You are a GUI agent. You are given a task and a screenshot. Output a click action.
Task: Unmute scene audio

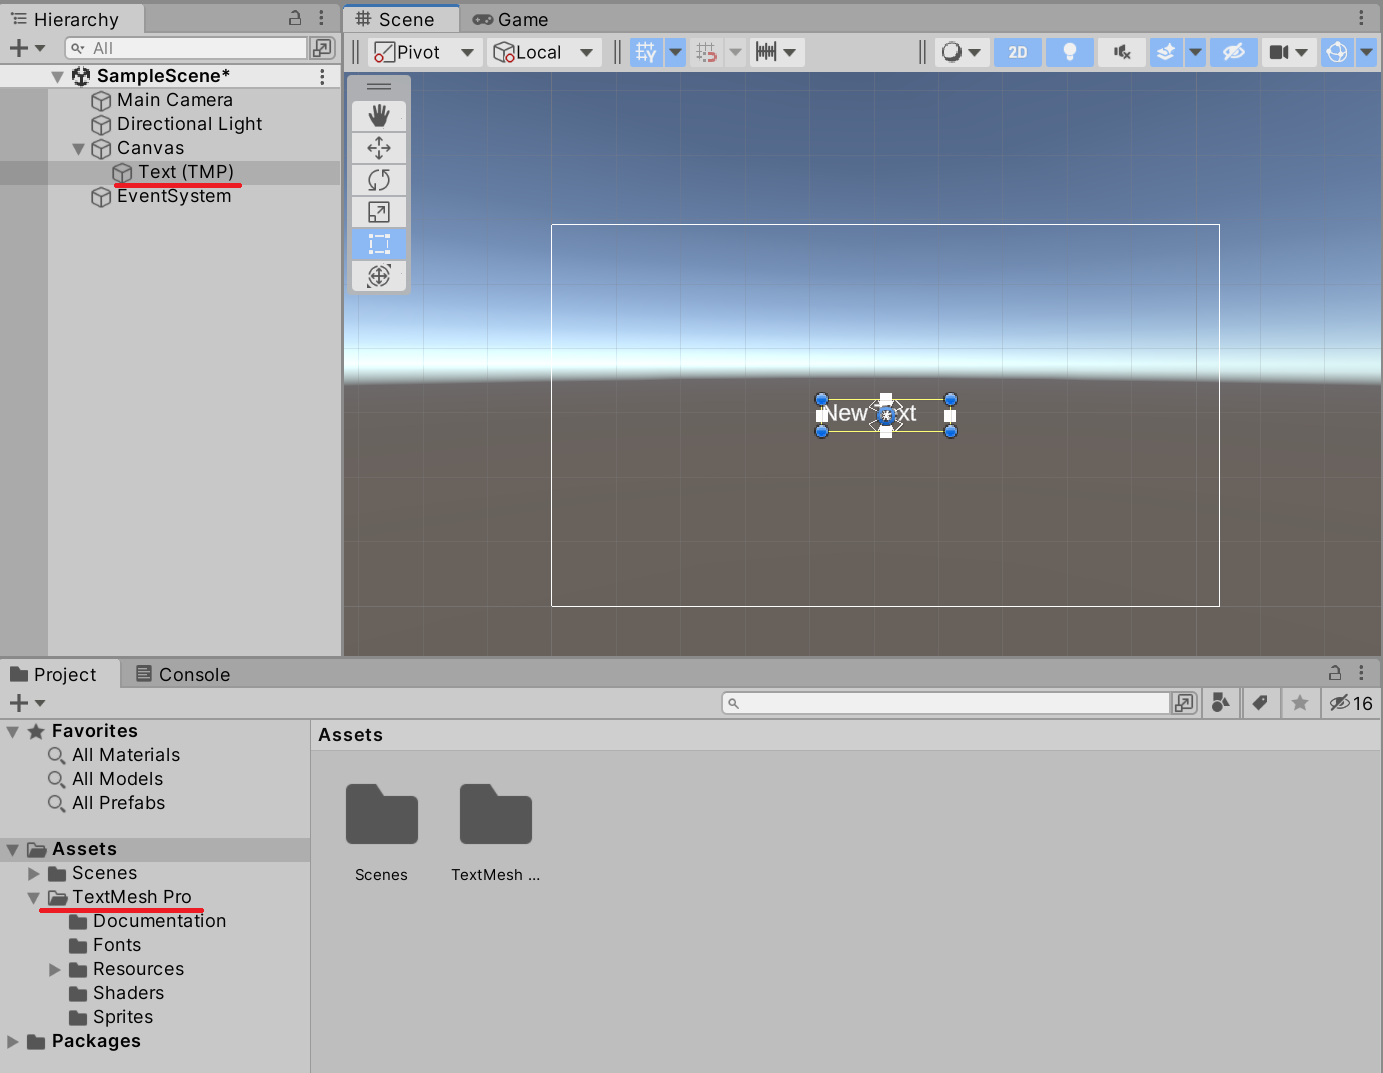1121,52
